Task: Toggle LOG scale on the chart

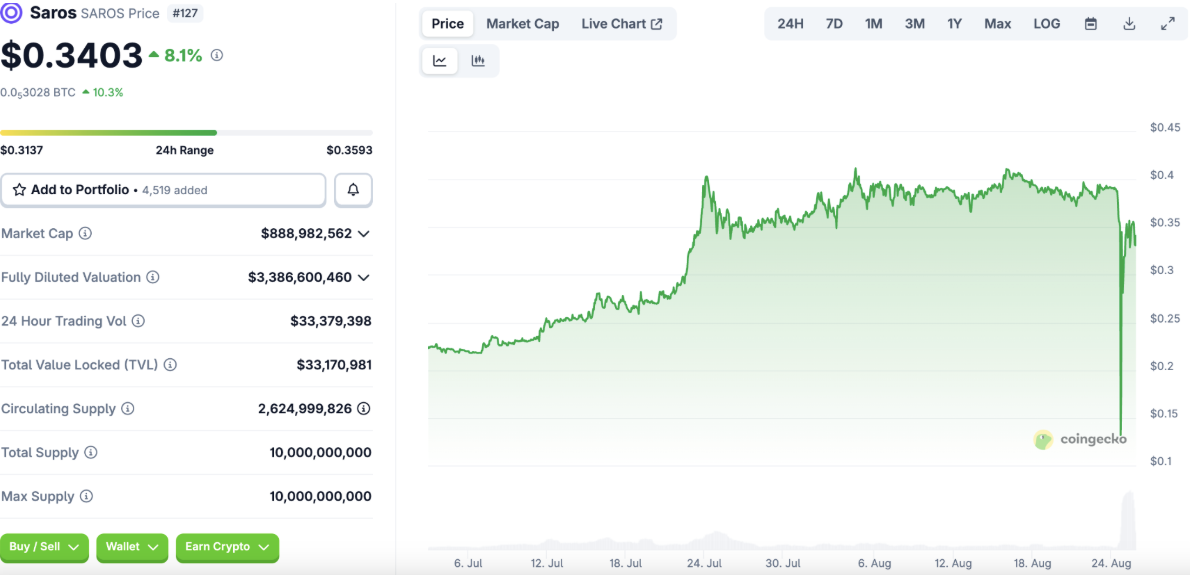Action: 1047,24
